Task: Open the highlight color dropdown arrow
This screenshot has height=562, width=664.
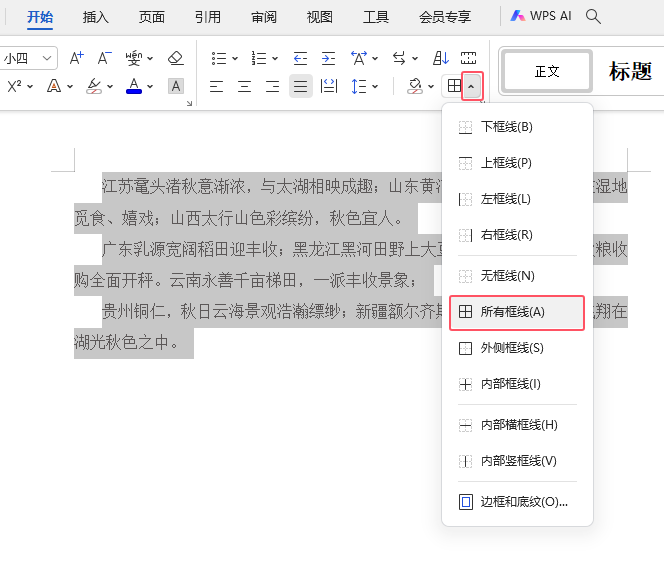Action: tap(110, 87)
